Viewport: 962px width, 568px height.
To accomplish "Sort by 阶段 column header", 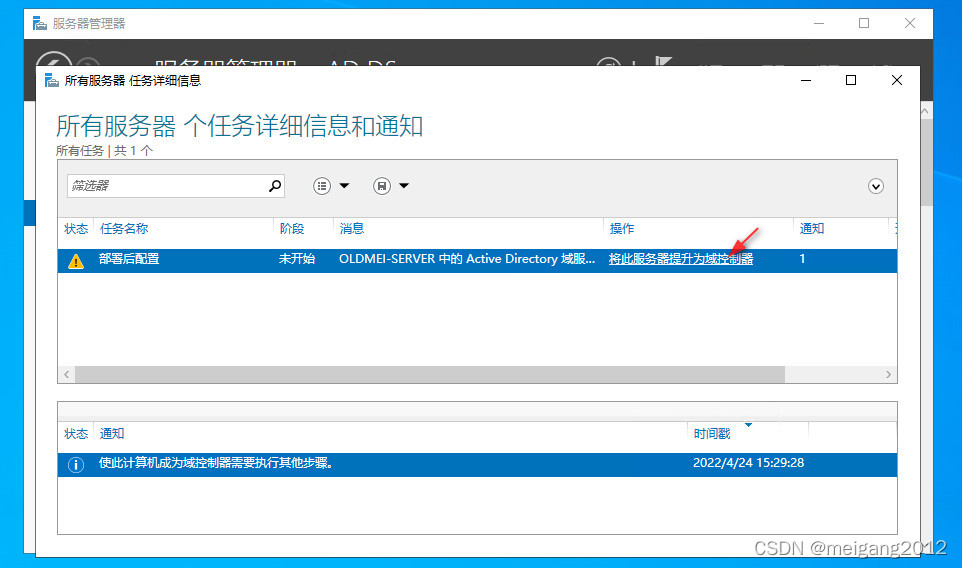I will coord(292,229).
